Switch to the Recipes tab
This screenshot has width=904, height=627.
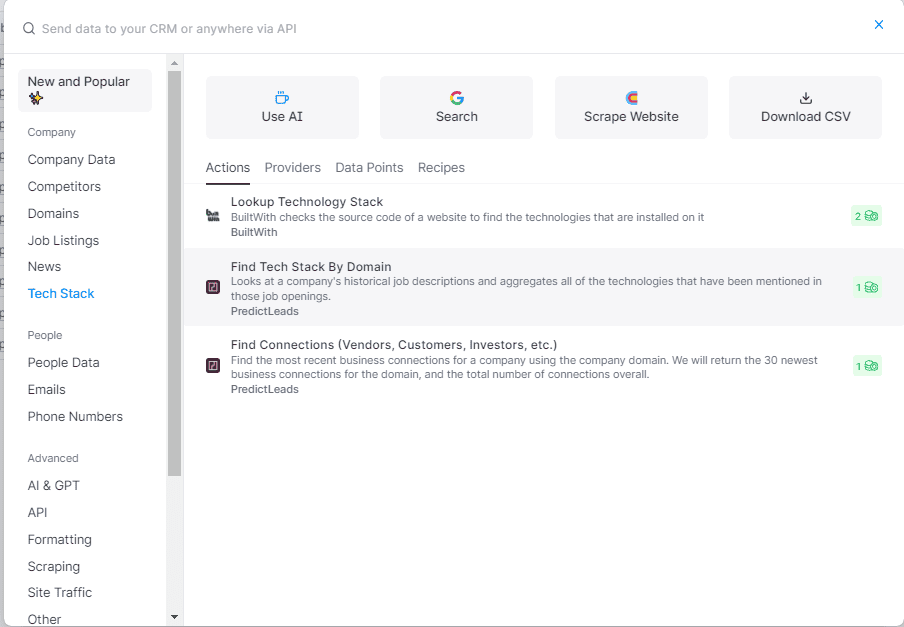coord(441,168)
